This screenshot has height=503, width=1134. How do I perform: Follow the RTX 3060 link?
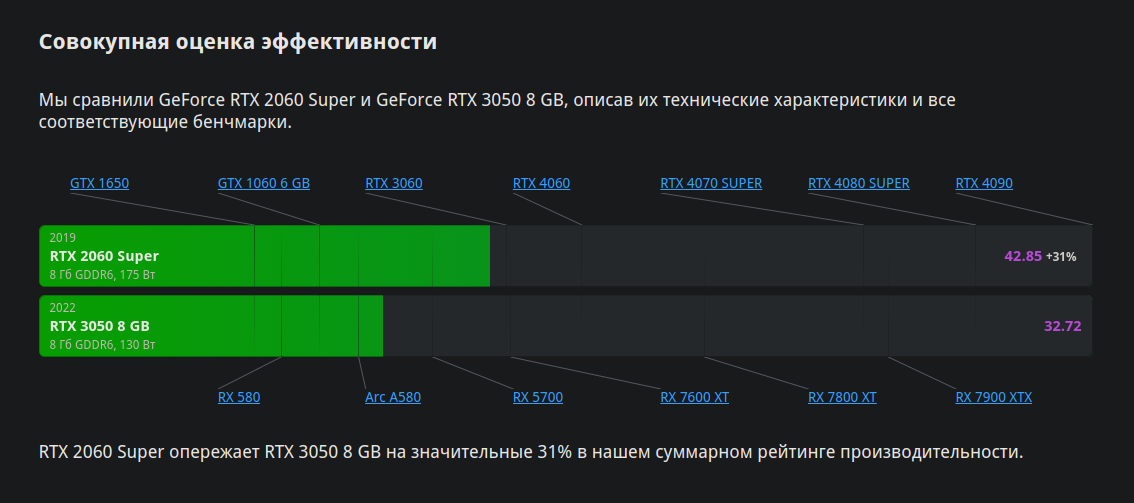394,184
